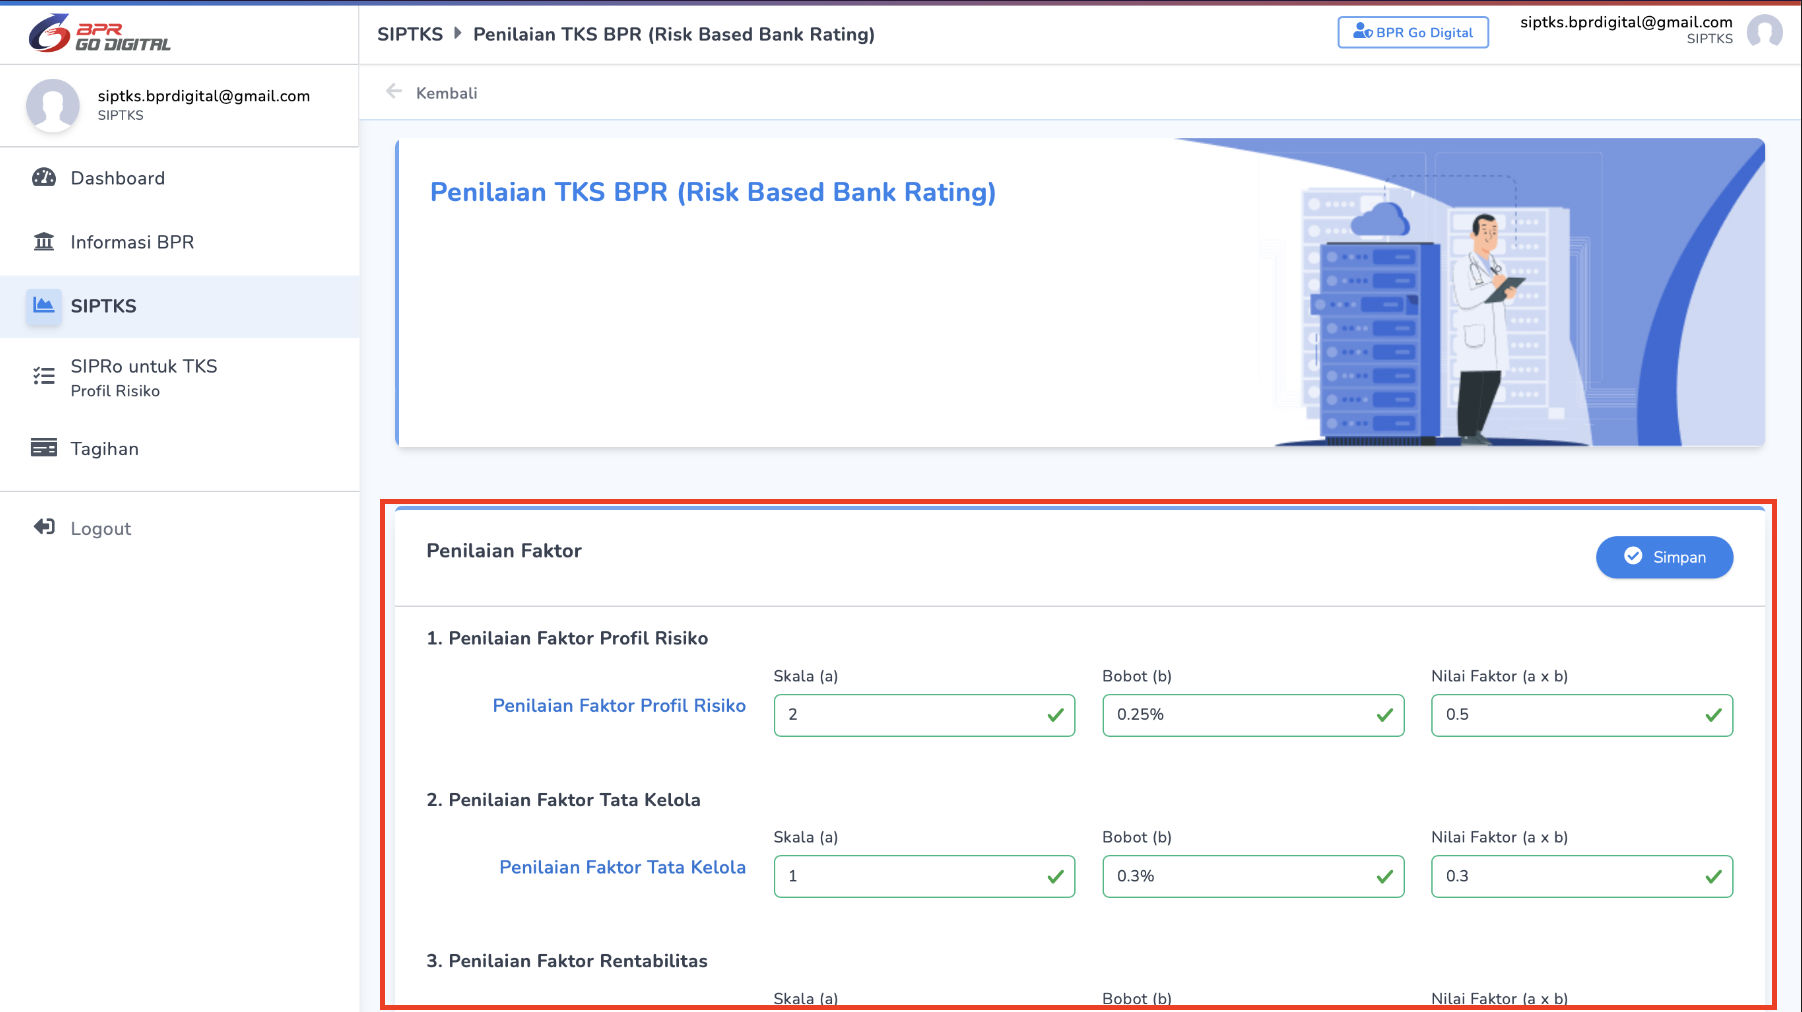Open the Dashboard menu item
This screenshot has width=1802, height=1012.
click(180, 178)
